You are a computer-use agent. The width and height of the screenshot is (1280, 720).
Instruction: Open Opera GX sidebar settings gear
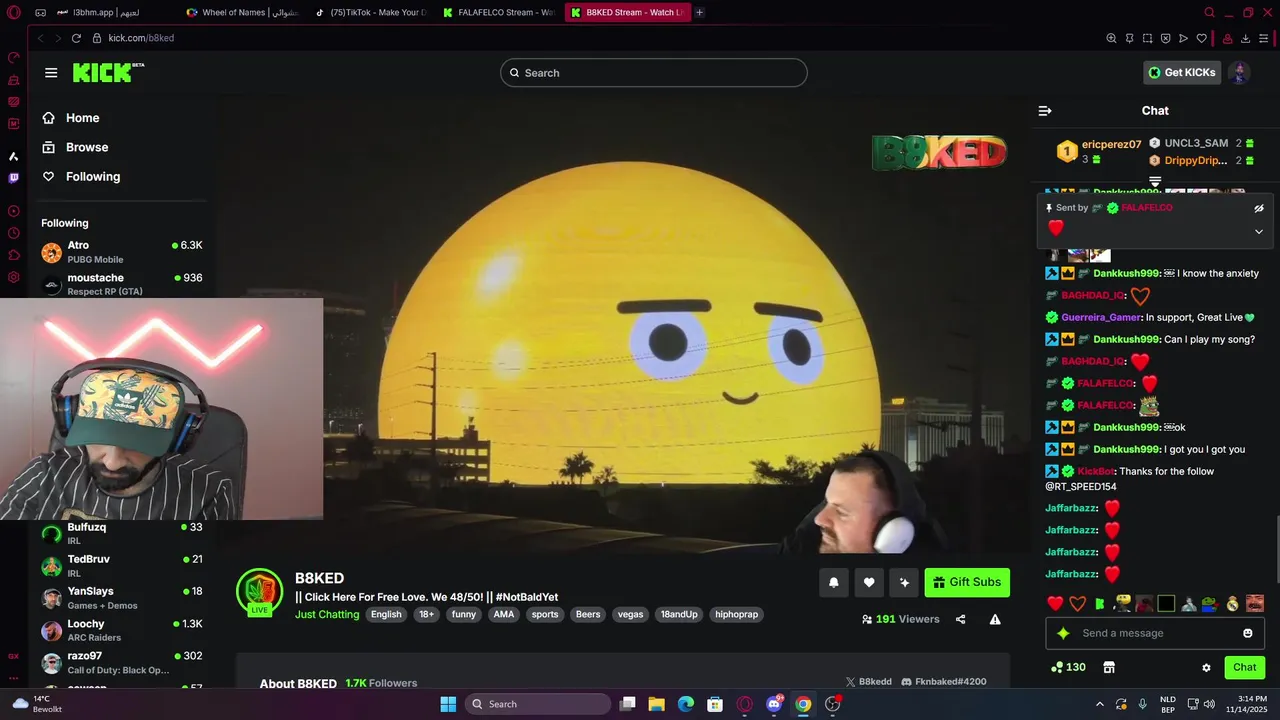coord(13,277)
